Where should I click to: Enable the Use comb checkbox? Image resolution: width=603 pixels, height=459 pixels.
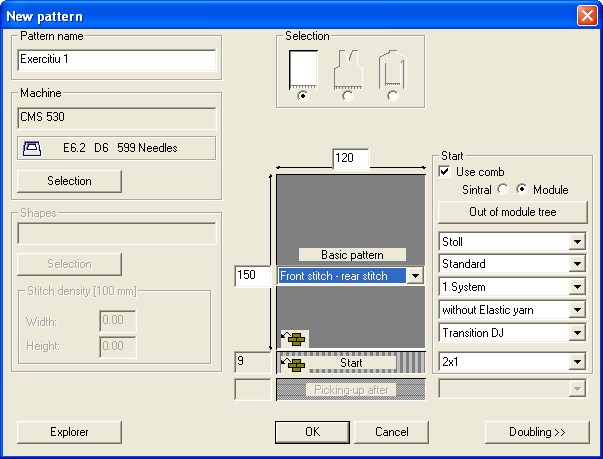[x=446, y=172]
